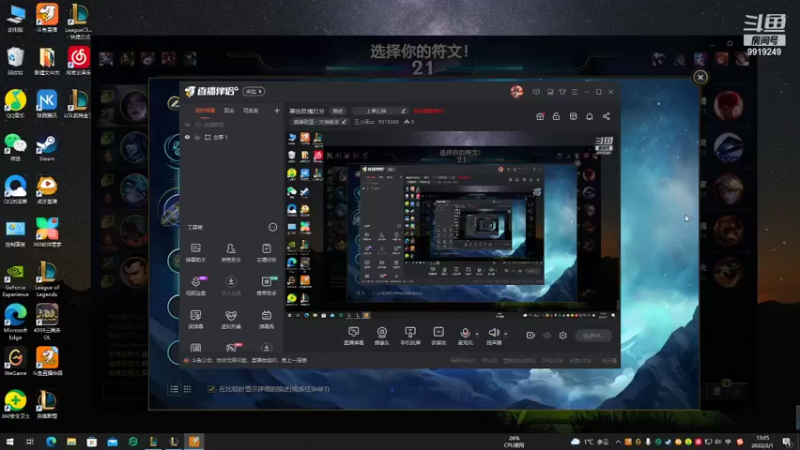Image resolution: width=800 pixels, height=450 pixels.
Task: Select the second scene tab
Action: click(229, 111)
